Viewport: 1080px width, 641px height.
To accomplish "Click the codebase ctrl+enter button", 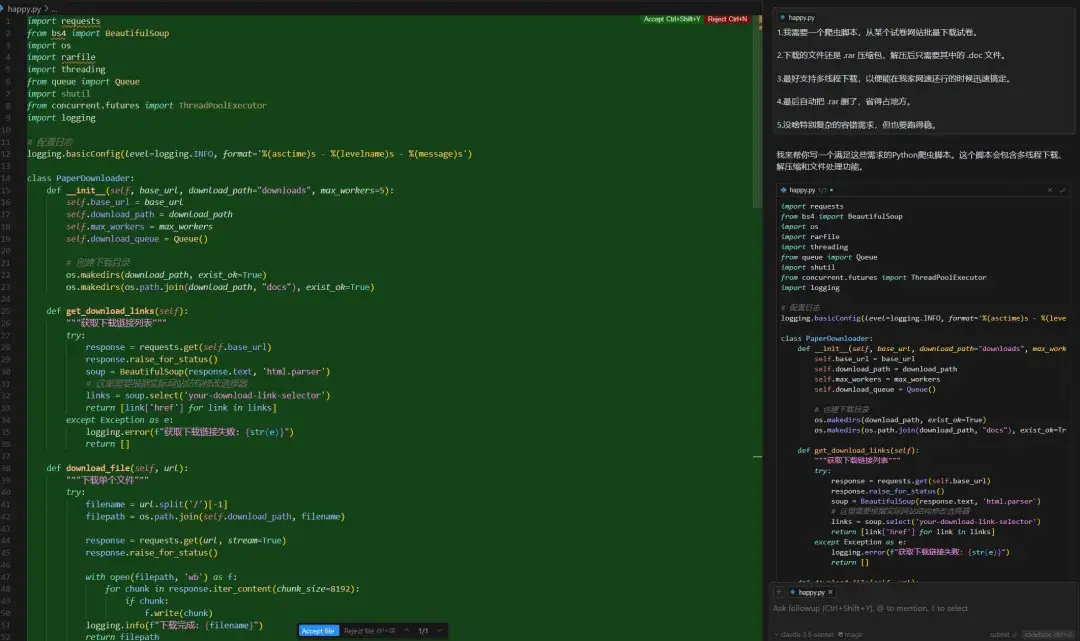I will click(1048, 635).
